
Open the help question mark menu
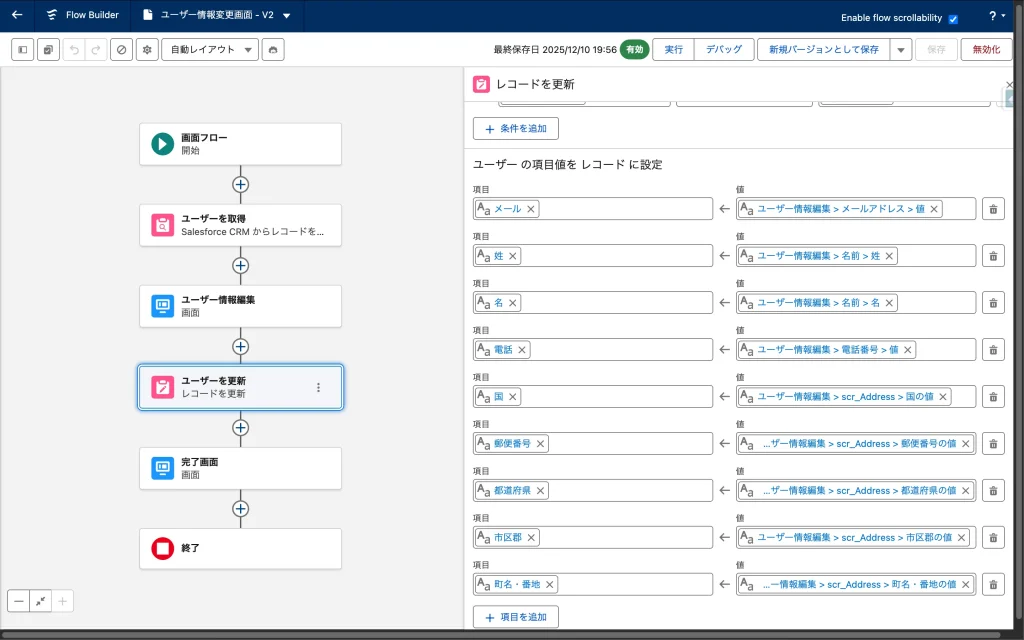[x=997, y=16]
